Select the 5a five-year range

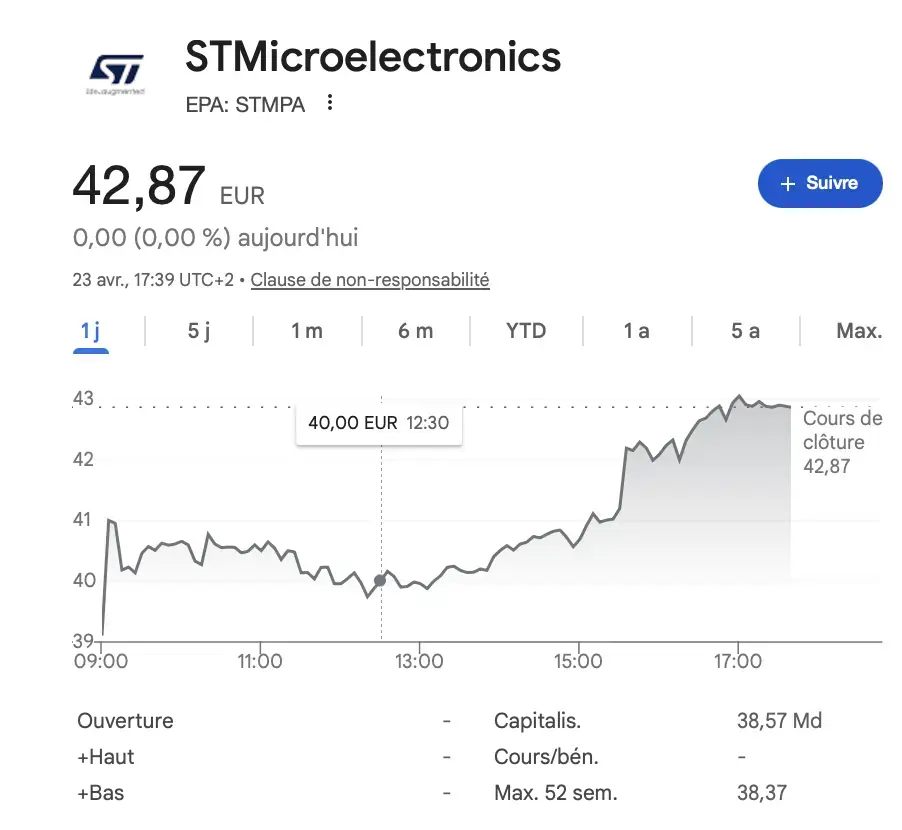[x=743, y=330]
